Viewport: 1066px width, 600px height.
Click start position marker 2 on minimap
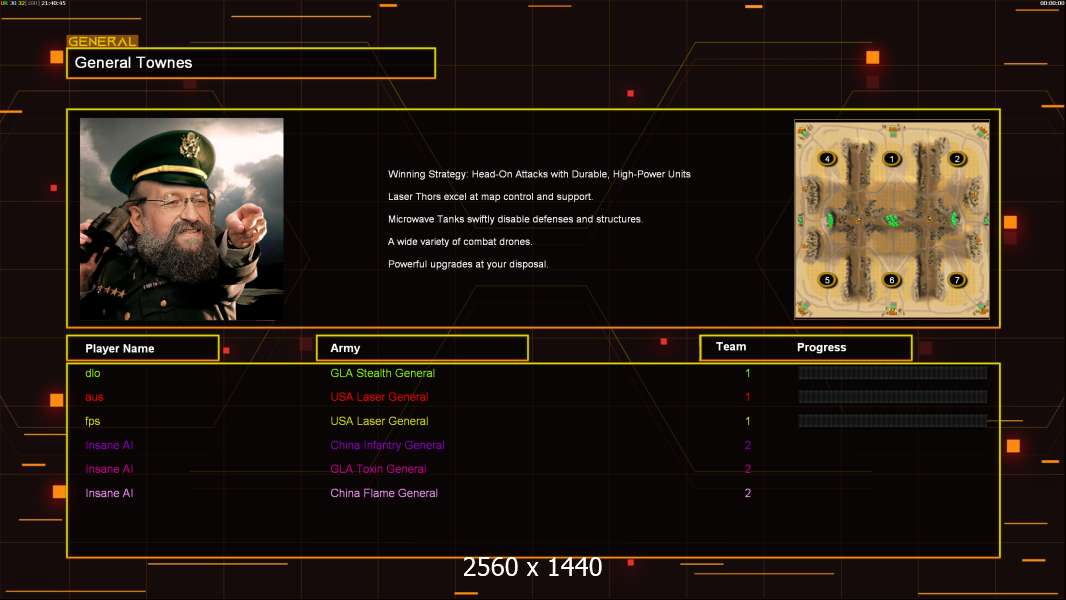(957, 159)
